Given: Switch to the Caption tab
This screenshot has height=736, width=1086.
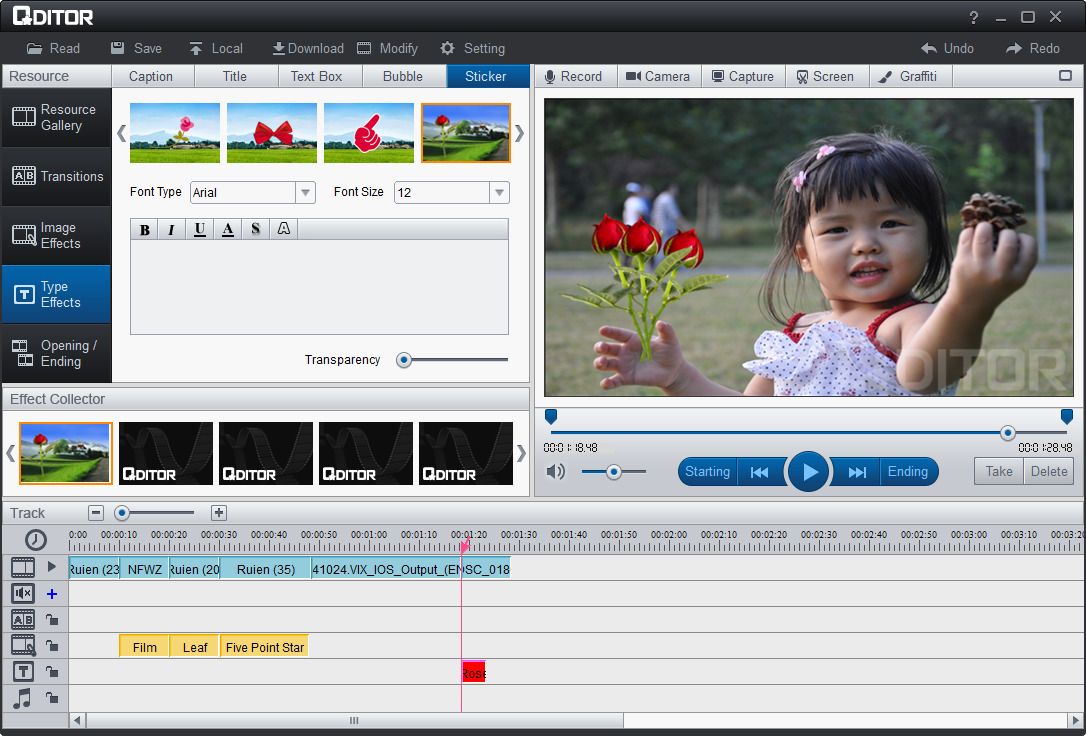Looking at the screenshot, I should pyautogui.click(x=152, y=75).
